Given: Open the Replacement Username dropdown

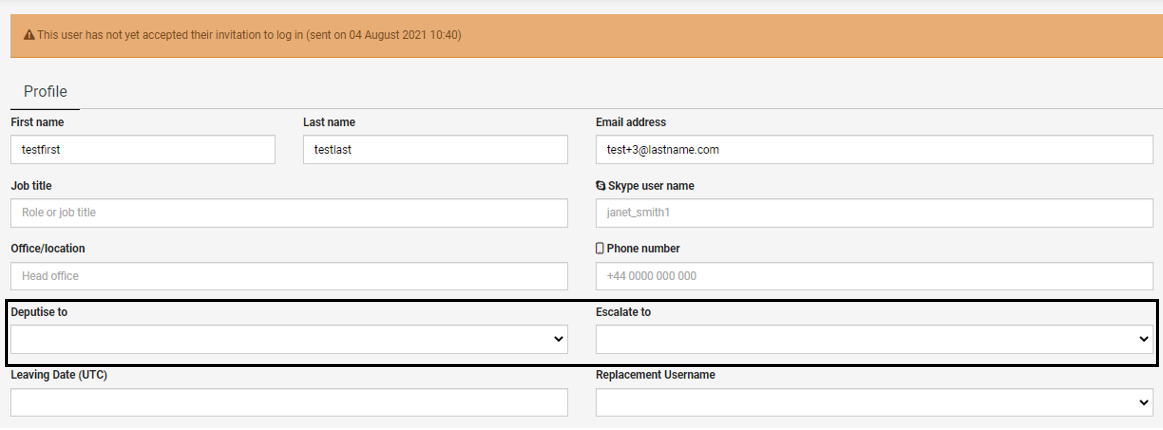Looking at the screenshot, I should (874, 402).
